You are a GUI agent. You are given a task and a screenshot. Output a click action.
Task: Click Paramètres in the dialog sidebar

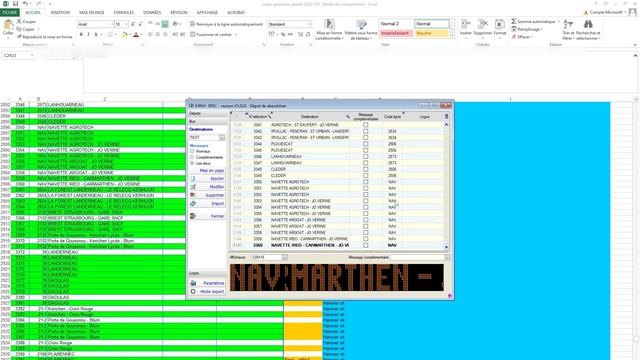(x=207, y=283)
